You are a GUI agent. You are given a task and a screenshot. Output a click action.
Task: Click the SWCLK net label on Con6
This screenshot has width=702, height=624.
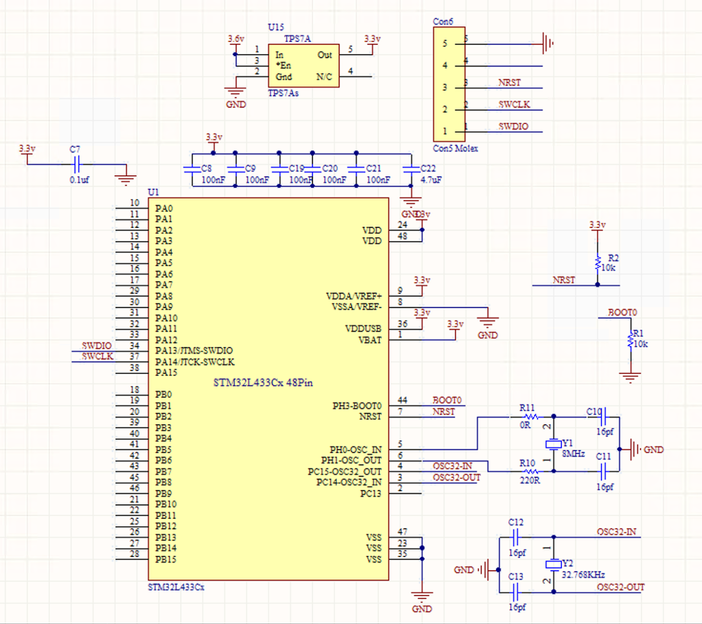click(x=514, y=104)
